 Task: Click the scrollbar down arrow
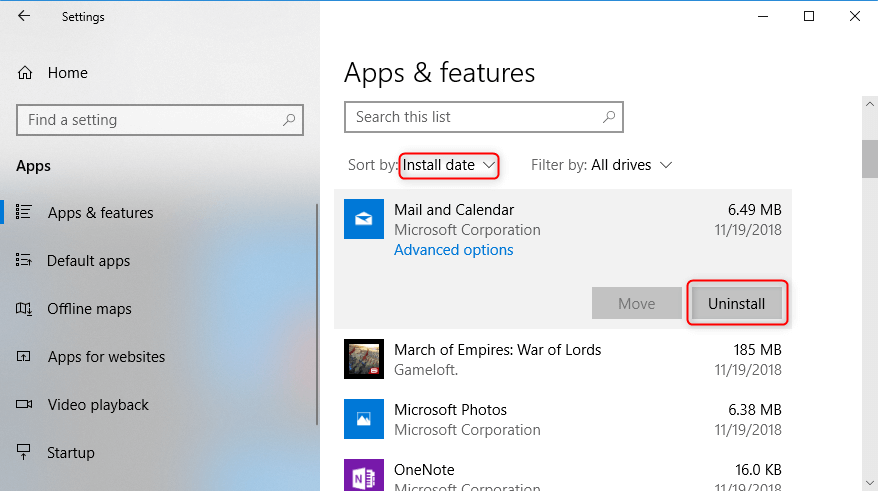(870, 483)
